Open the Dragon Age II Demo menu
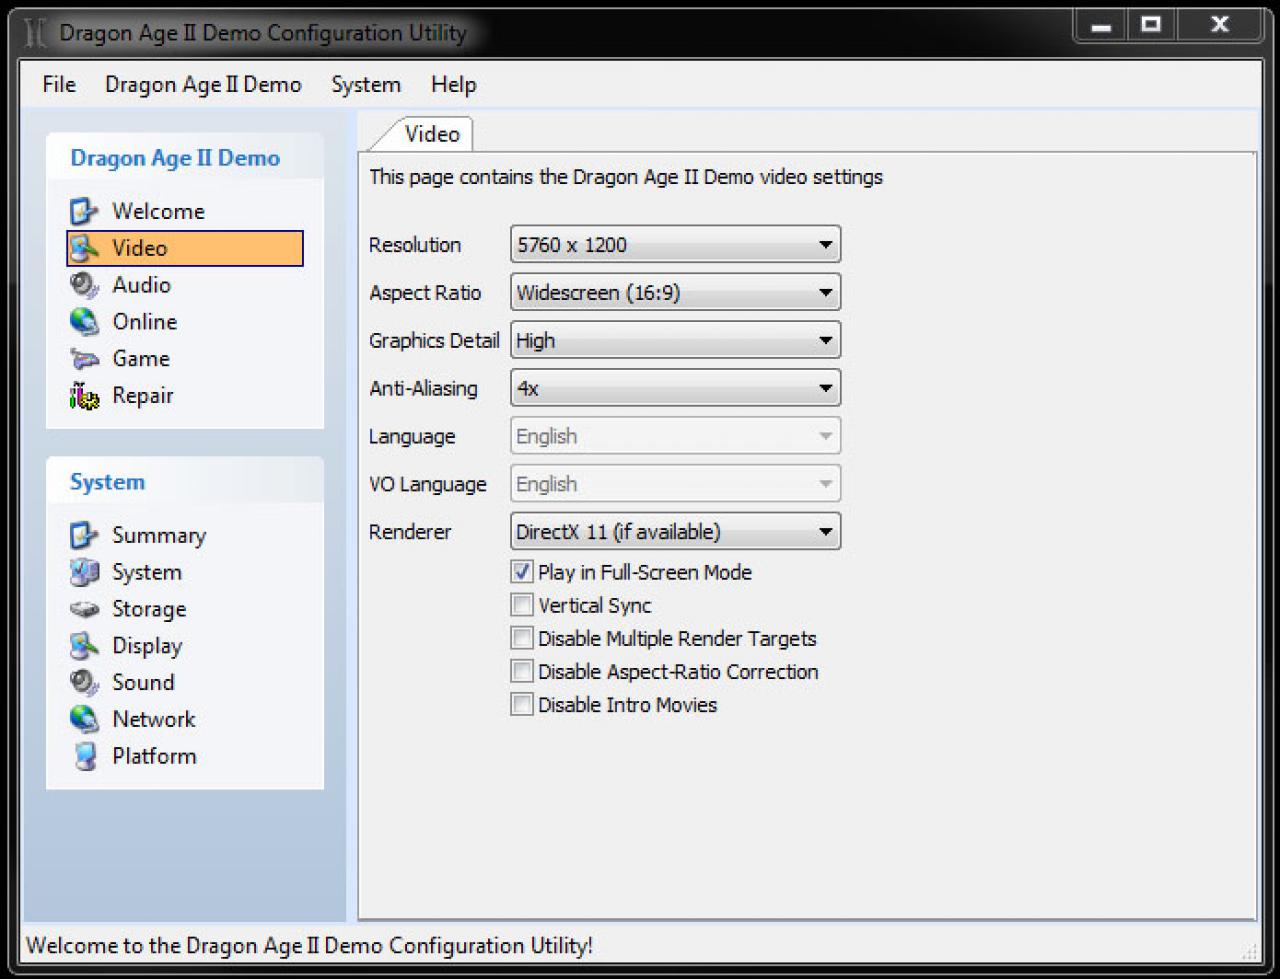The width and height of the screenshot is (1280, 979). (203, 85)
